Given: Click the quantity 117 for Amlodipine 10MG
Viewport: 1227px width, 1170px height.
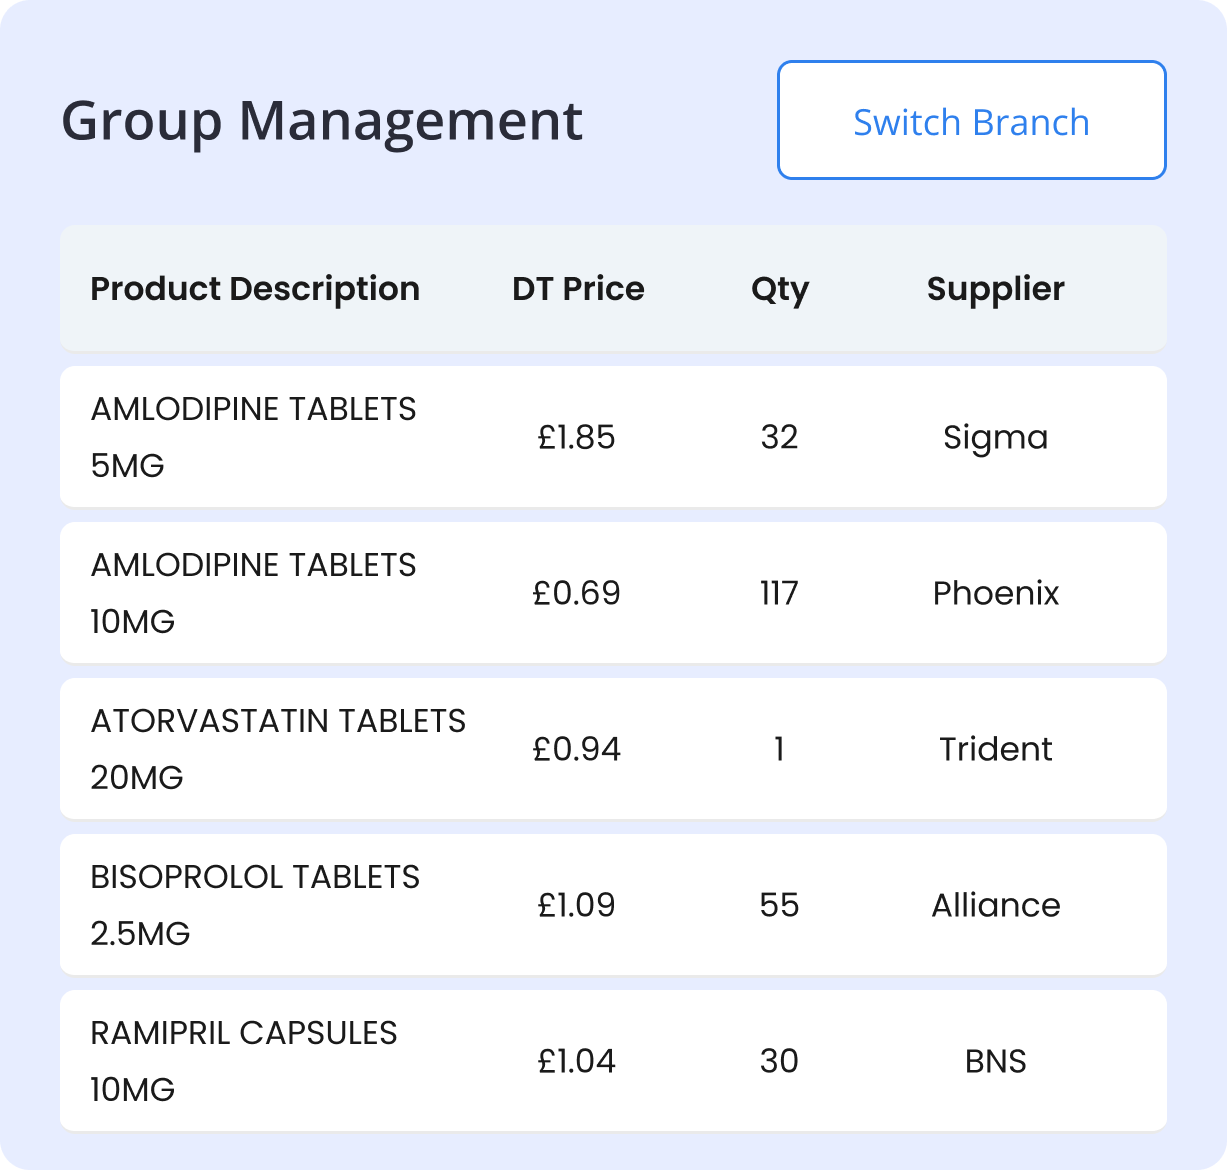Looking at the screenshot, I should 778,593.
